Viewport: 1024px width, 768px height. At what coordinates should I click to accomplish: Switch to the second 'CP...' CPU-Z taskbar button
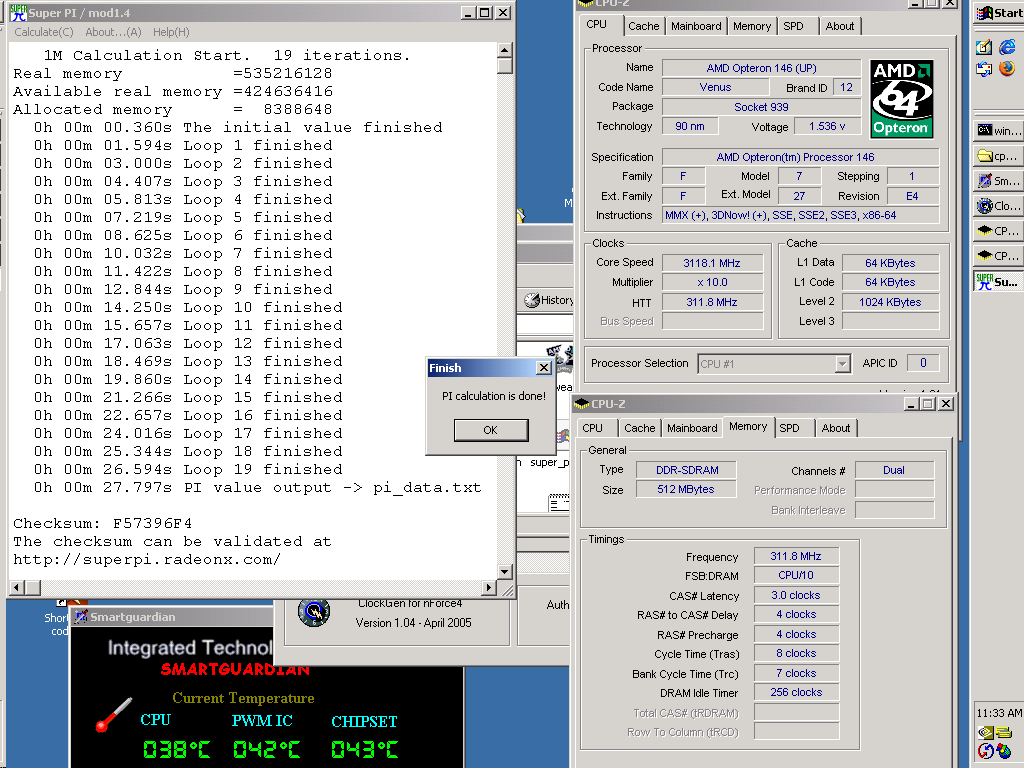pos(998,255)
